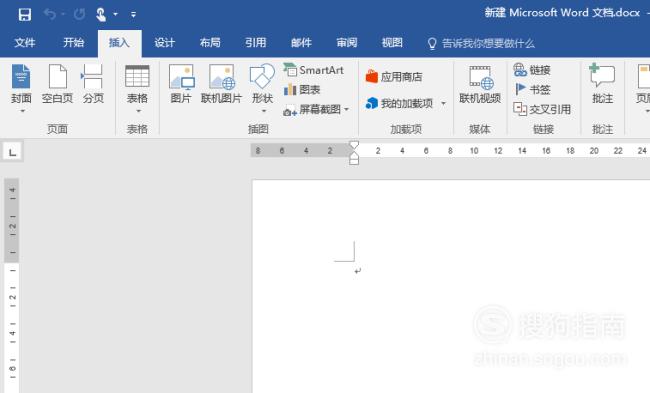The width and height of the screenshot is (650, 393).
Task: Click the tab selector at the ruler corner
Action: coord(12,152)
